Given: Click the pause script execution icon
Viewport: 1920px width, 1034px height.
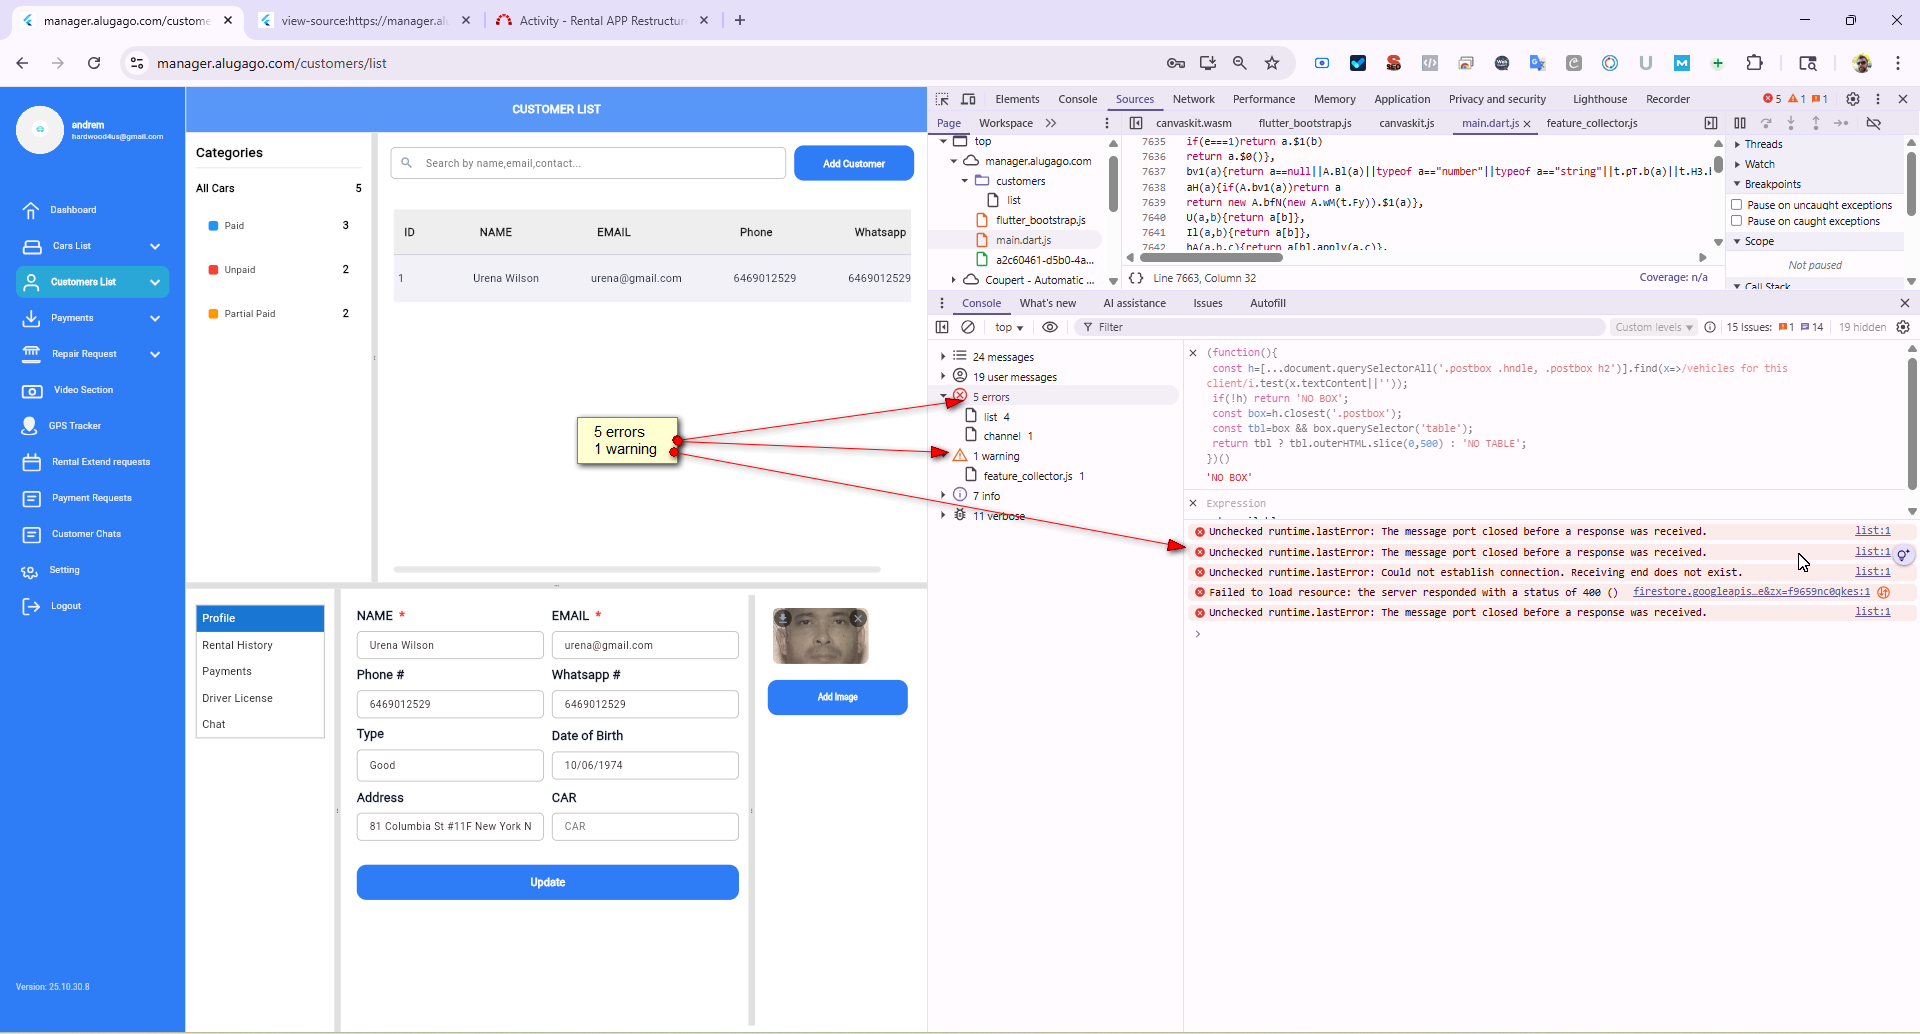Looking at the screenshot, I should [x=1740, y=123].
